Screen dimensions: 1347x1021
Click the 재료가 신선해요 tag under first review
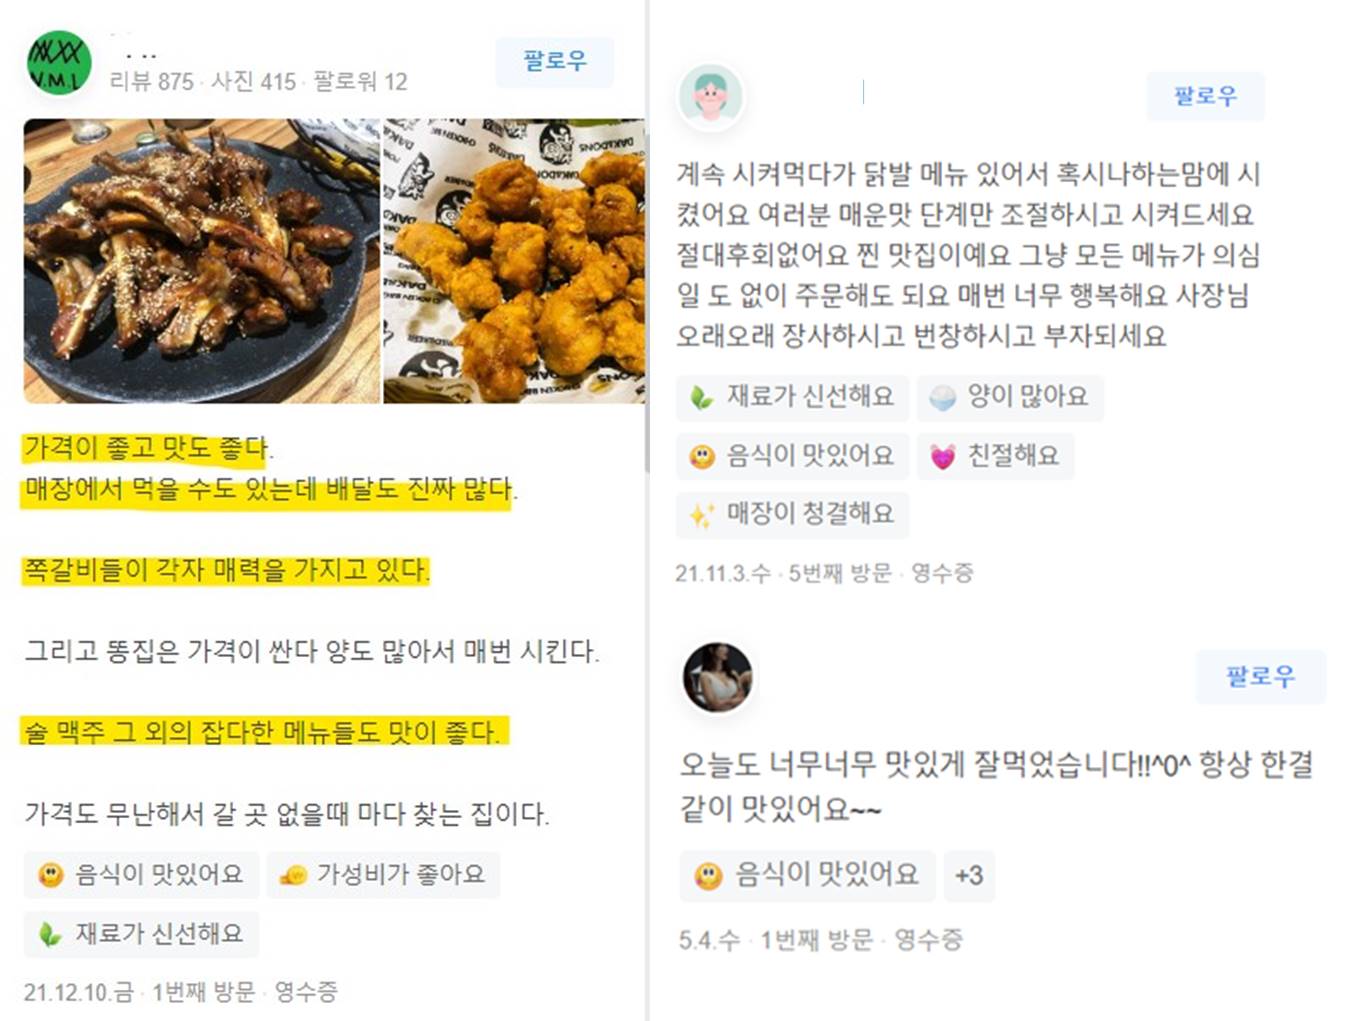(x=141, y=934)
